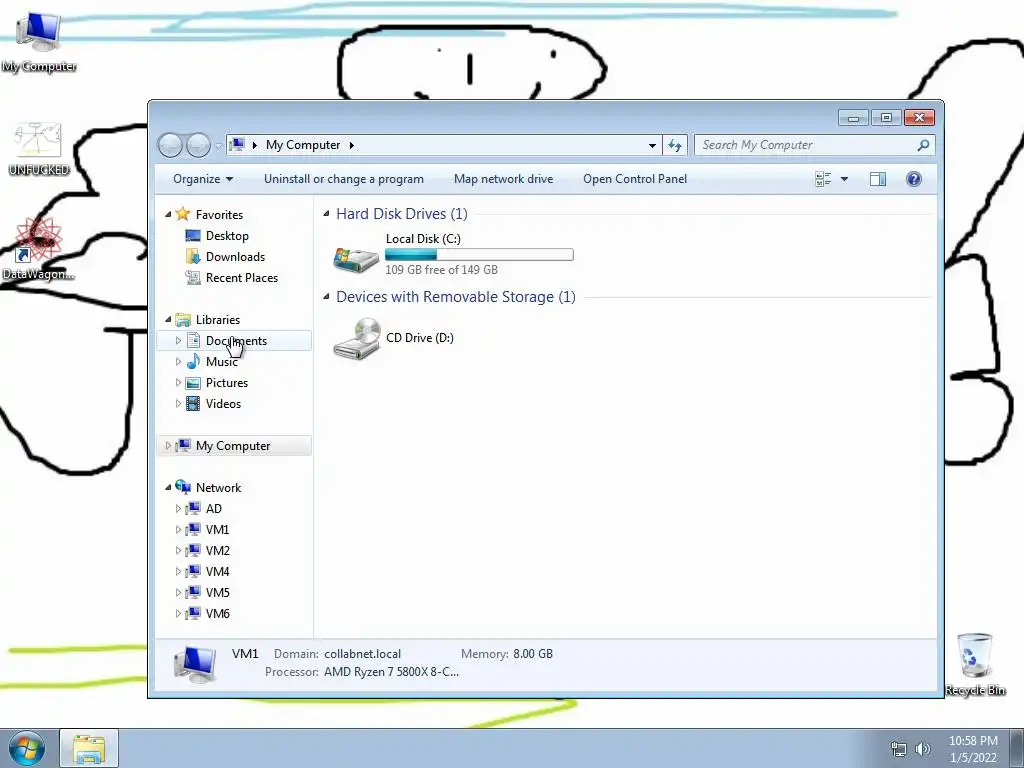Click the Back navigation arrow
The height and width of the screenshot is (768, 1024).
pos(170,145)
